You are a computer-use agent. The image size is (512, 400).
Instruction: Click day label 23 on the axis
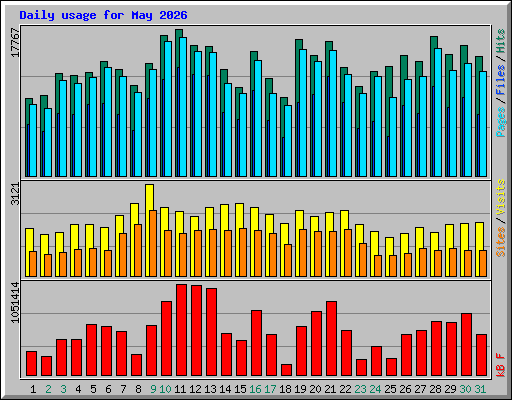(360, 389)
